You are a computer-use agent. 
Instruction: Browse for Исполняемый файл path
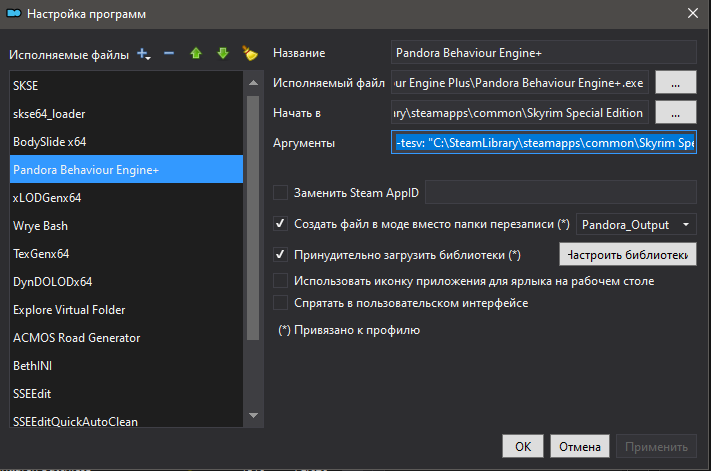click(676, 83)
